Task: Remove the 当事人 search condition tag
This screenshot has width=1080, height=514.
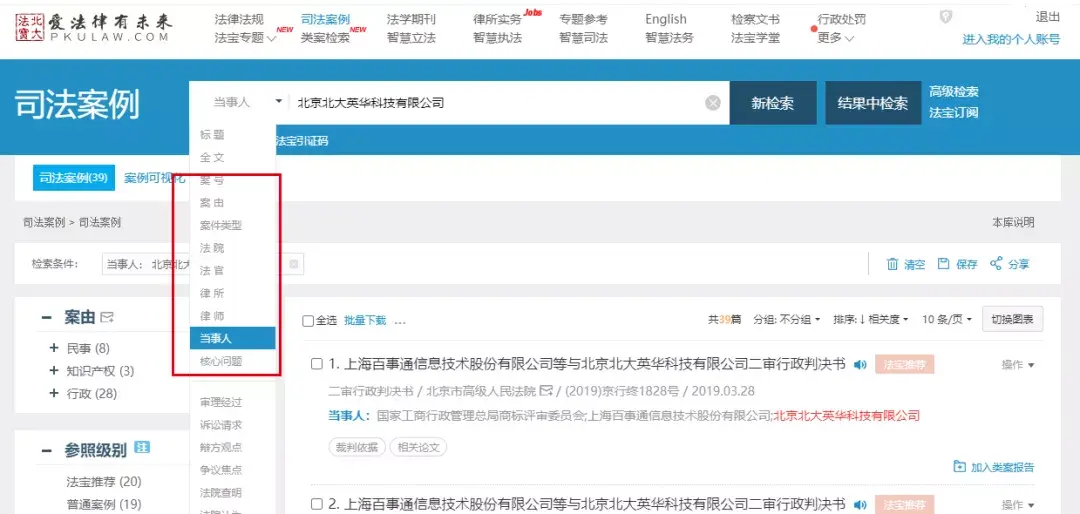Action: click(293, 264)
